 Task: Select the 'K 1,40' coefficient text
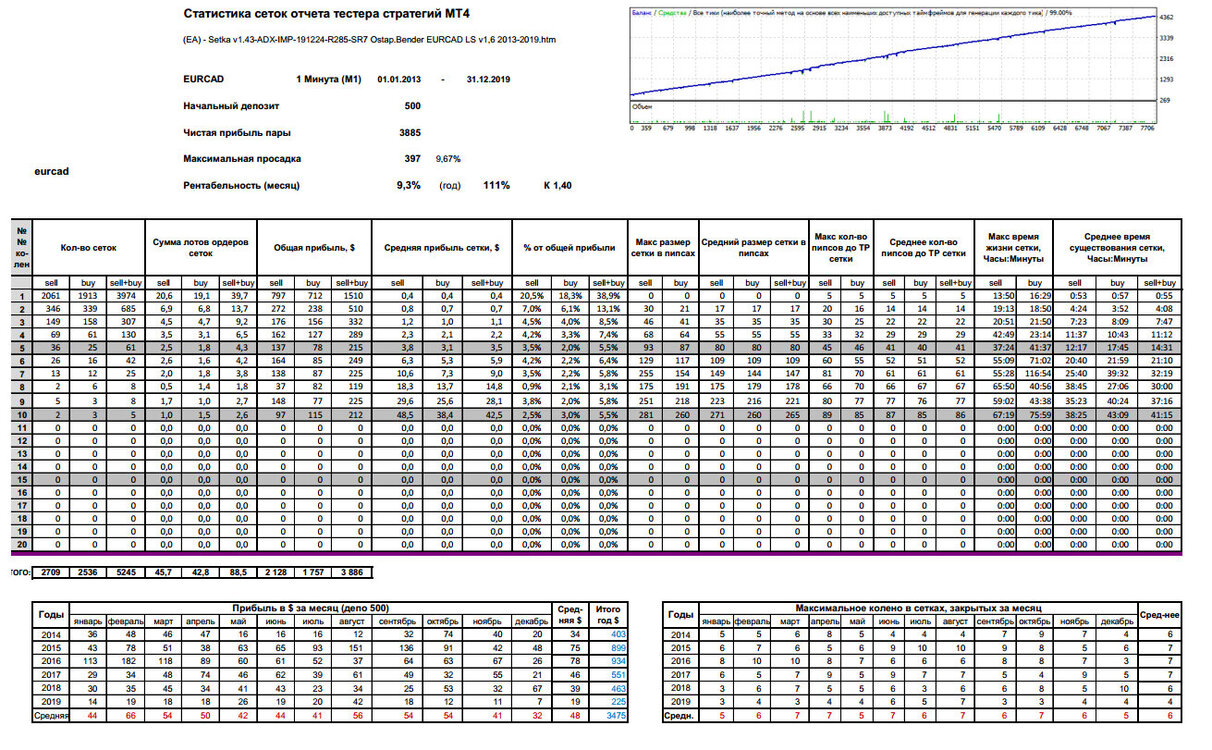pyautogui.click(x=557, y=185)
